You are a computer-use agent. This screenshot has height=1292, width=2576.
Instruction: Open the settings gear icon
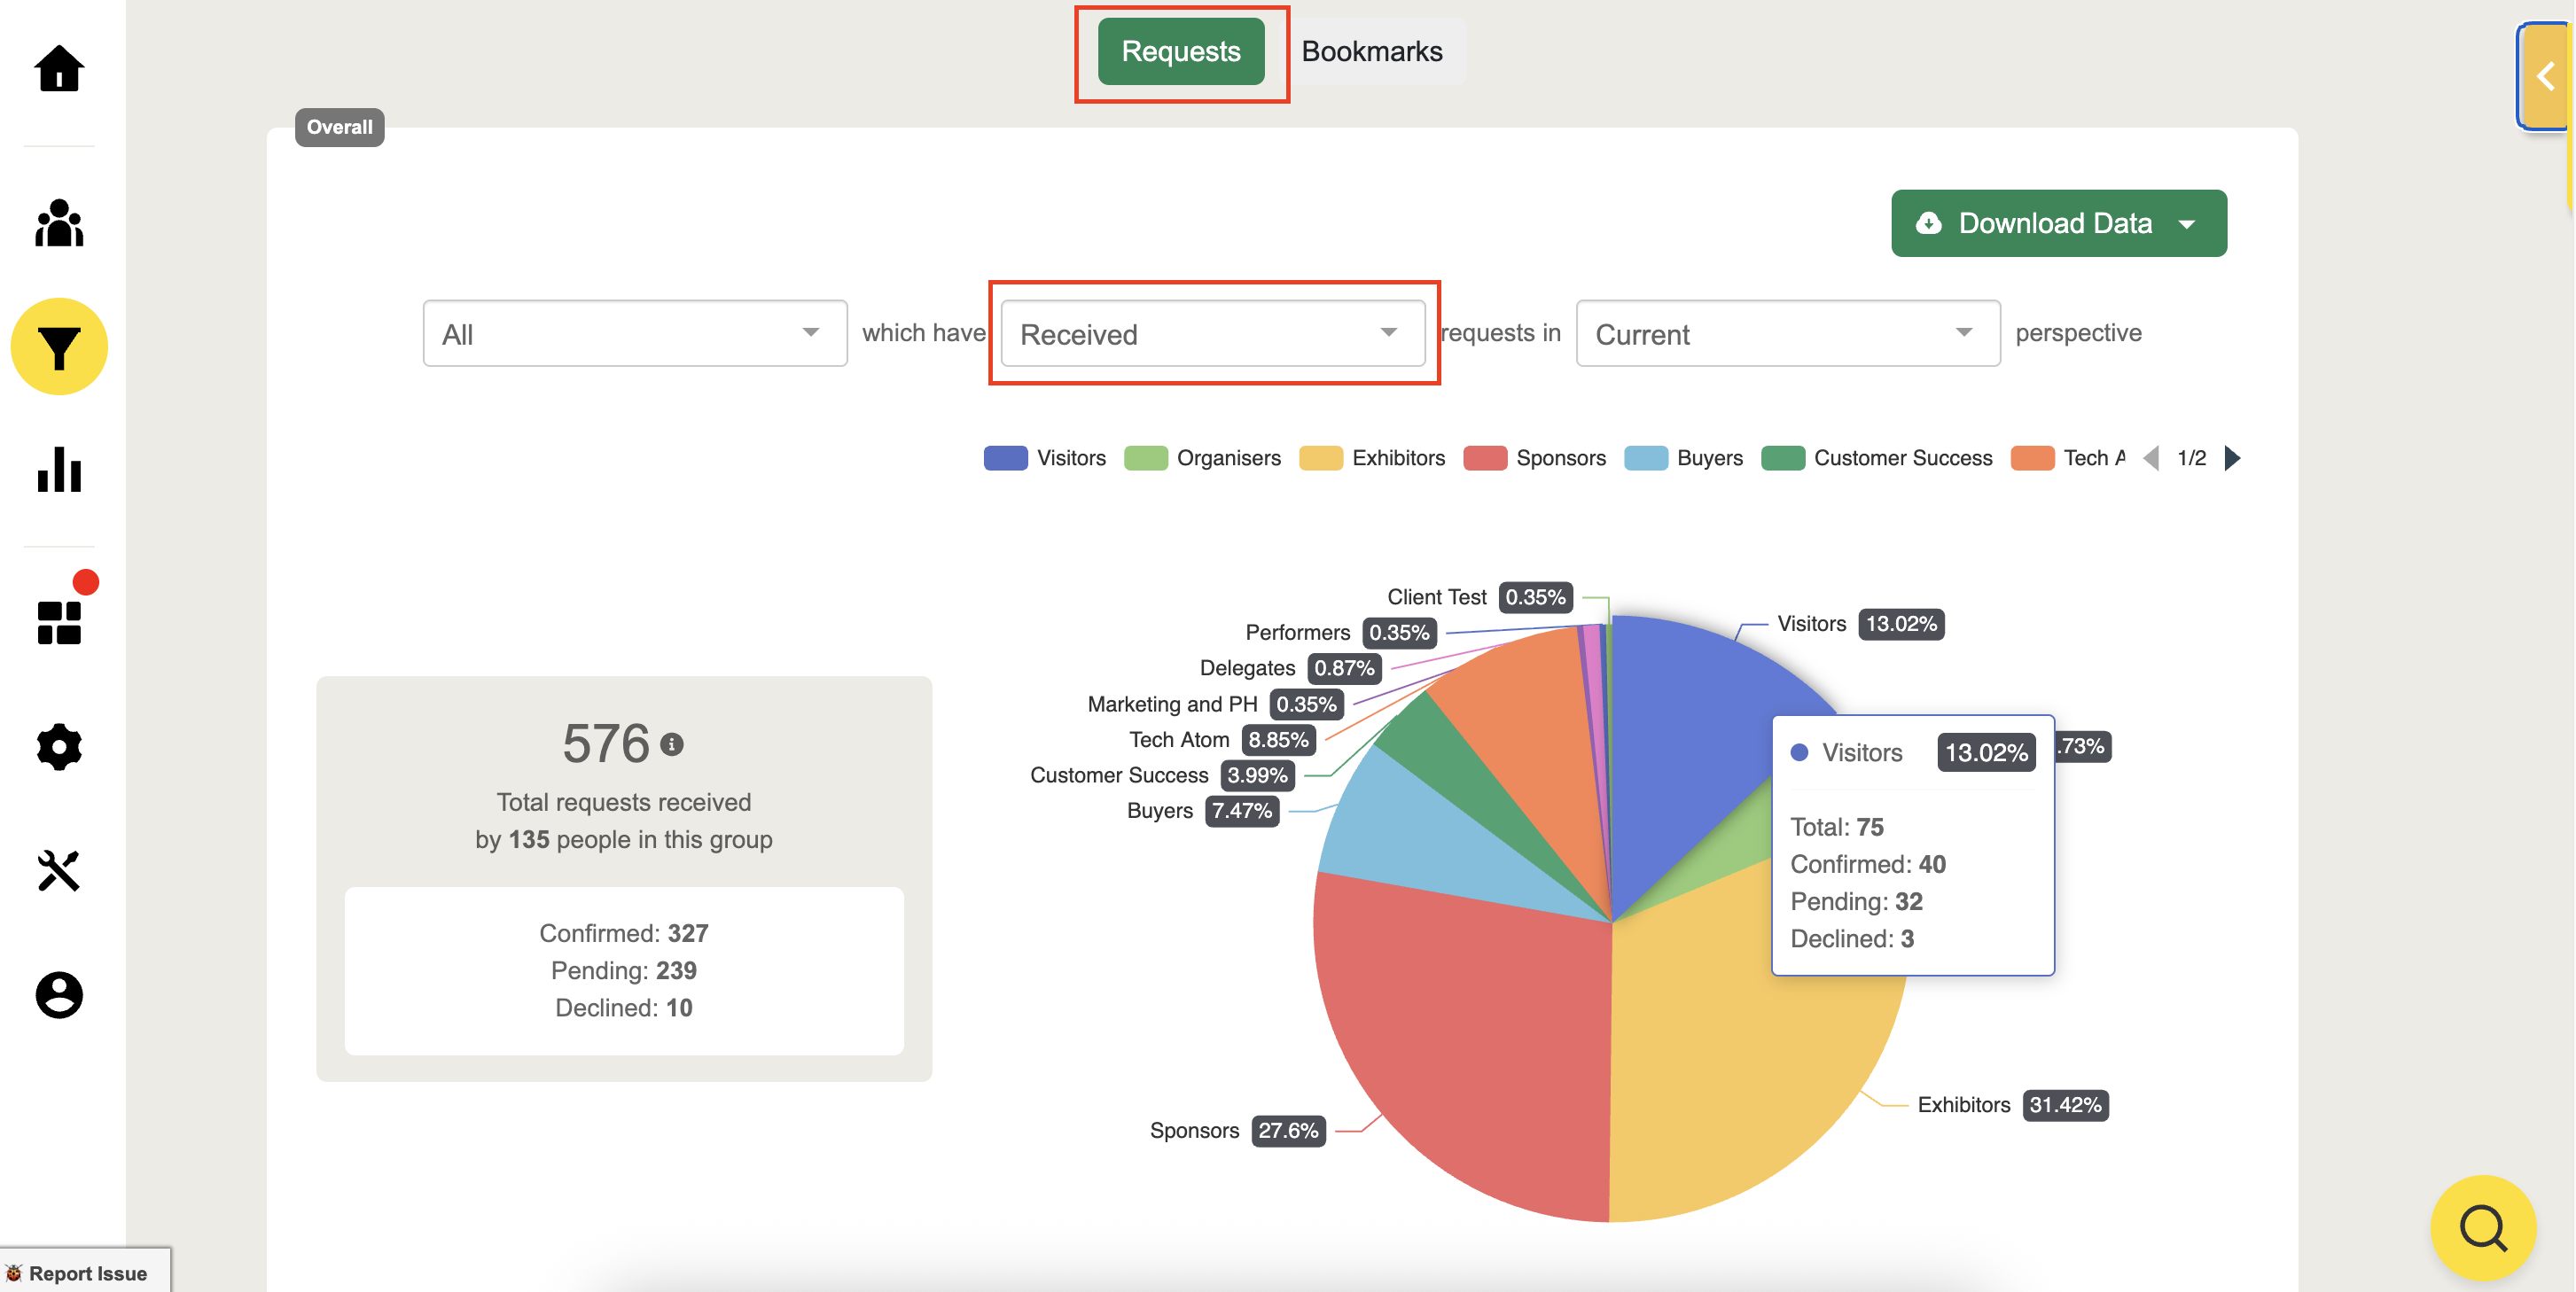point(59,746)
